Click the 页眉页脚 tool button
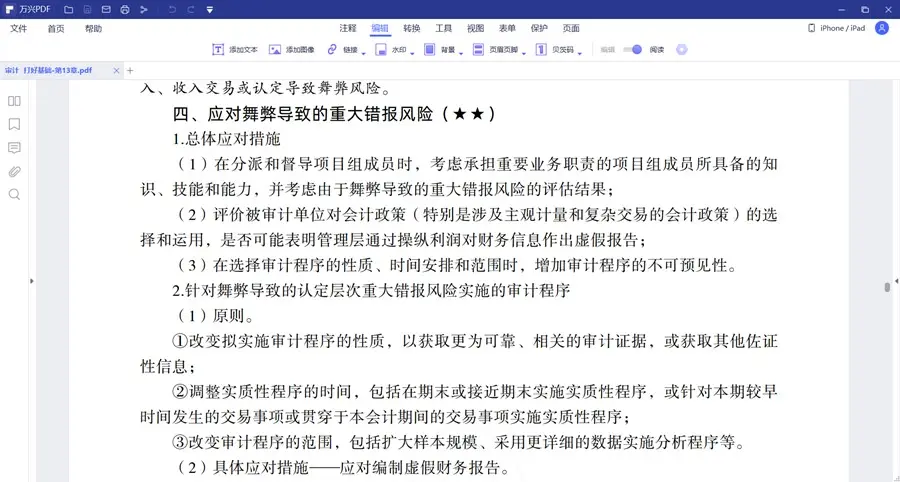This screenshot has height=482, width=900. click(x=496, y=50)
